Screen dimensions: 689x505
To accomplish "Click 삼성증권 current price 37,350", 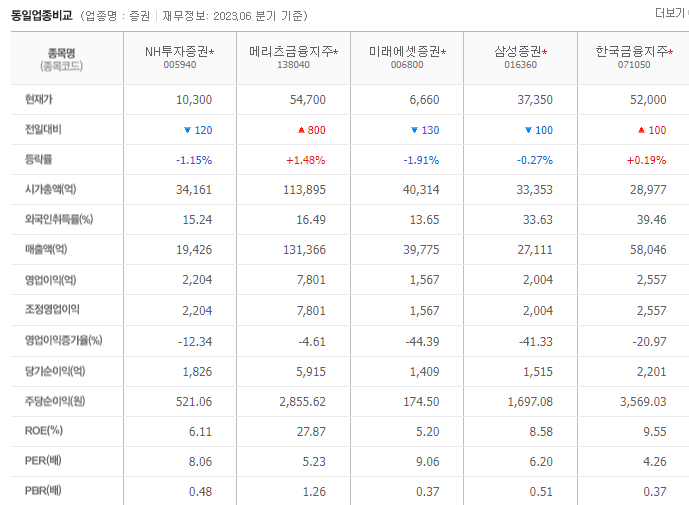I will [535, 100].
